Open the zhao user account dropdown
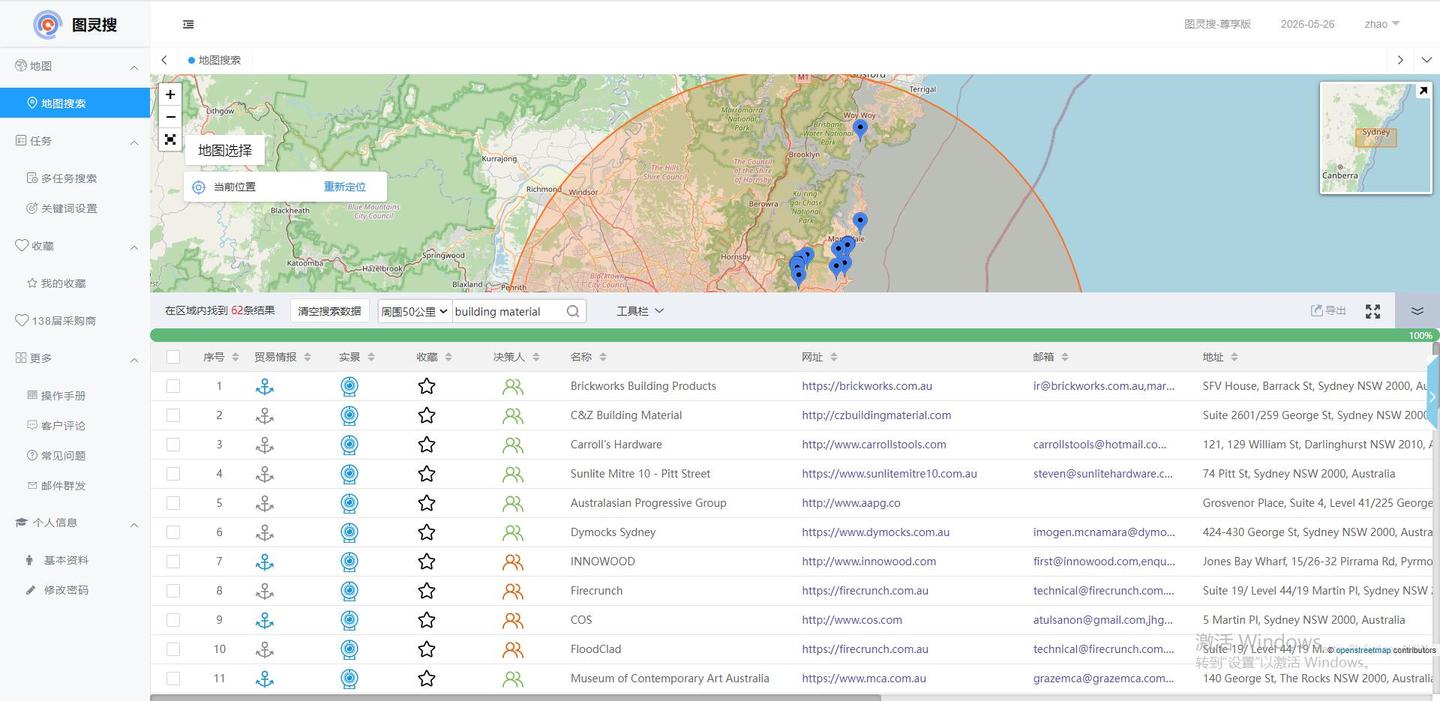Image resolution: width=1440 pixels, height=701 pixels. click(x=1381, y=24)
